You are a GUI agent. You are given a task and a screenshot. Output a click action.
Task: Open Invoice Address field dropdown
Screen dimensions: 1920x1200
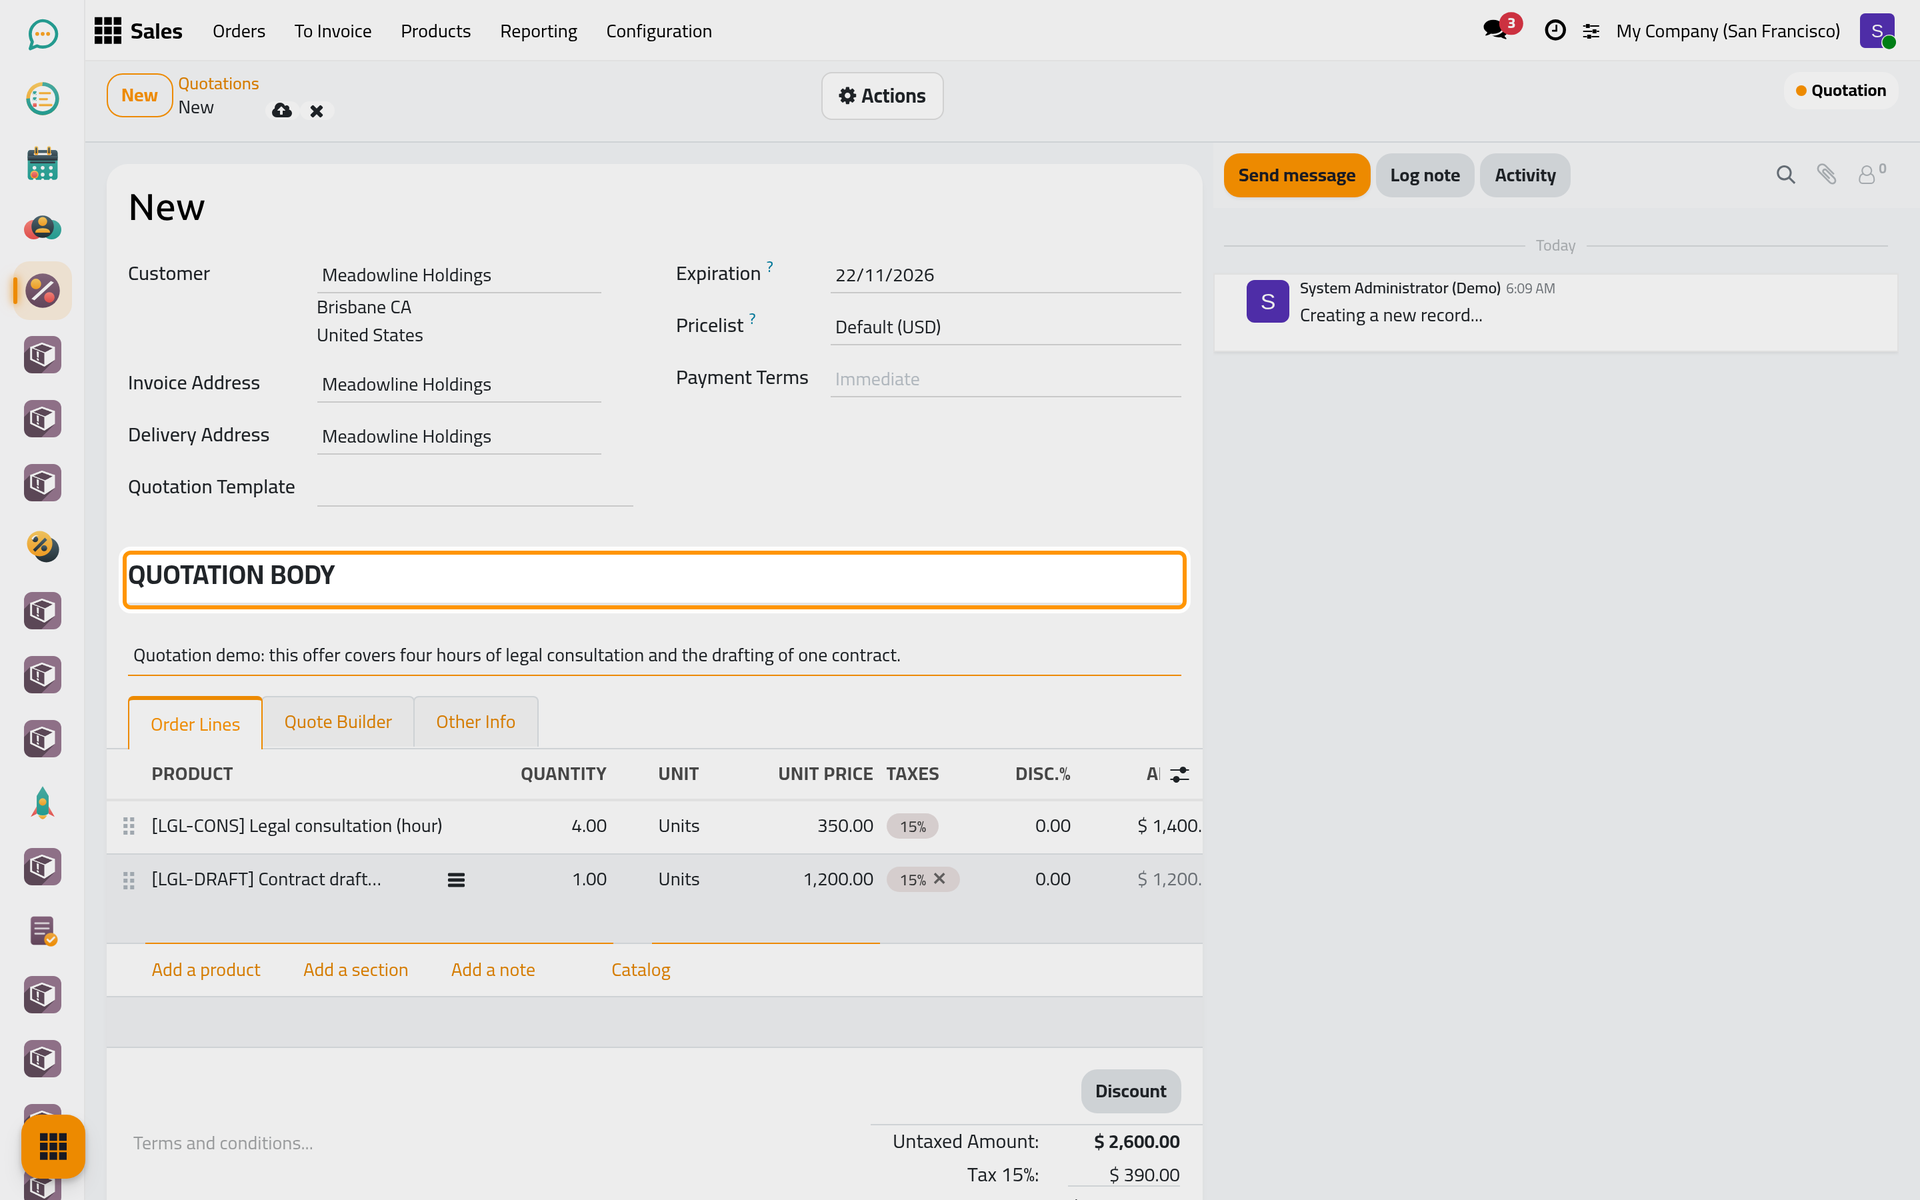tap(459, 384)
